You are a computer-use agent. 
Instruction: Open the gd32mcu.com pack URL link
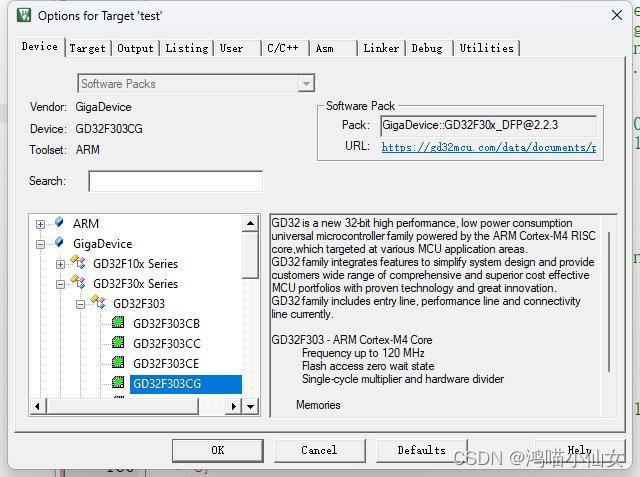click(489, 147)
